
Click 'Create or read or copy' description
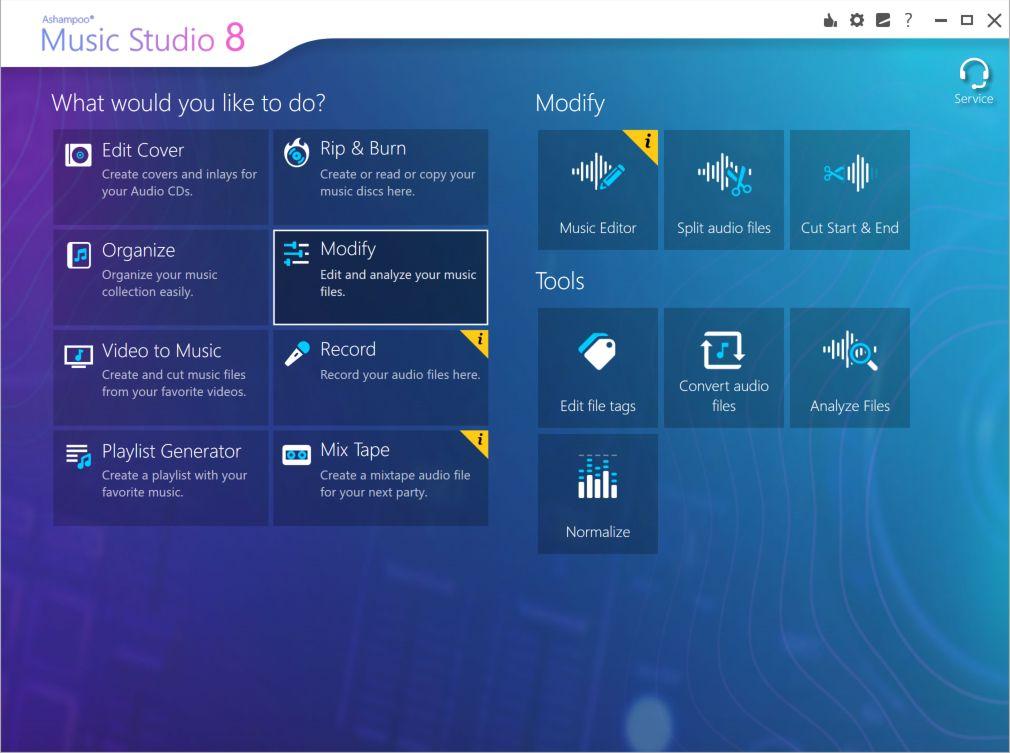click(397, 182)
